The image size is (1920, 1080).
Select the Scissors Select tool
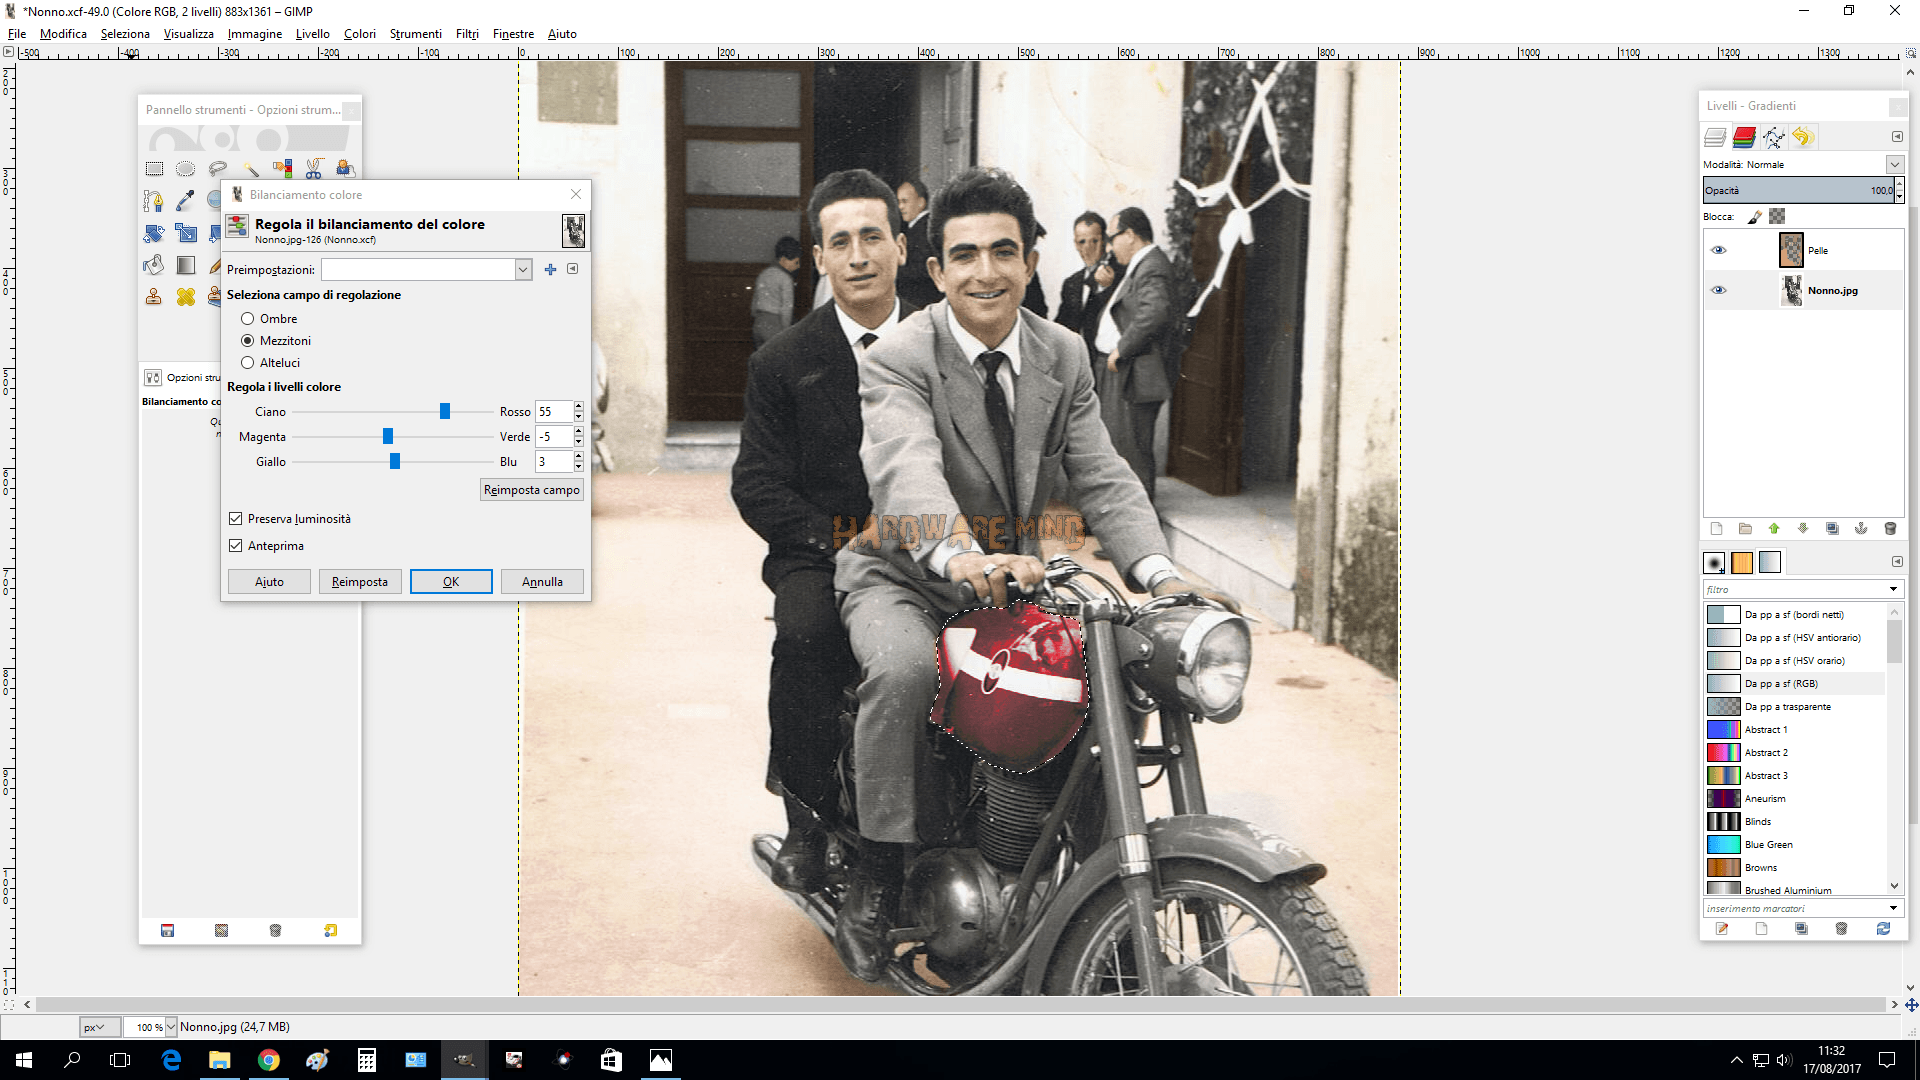coord(314,169)
